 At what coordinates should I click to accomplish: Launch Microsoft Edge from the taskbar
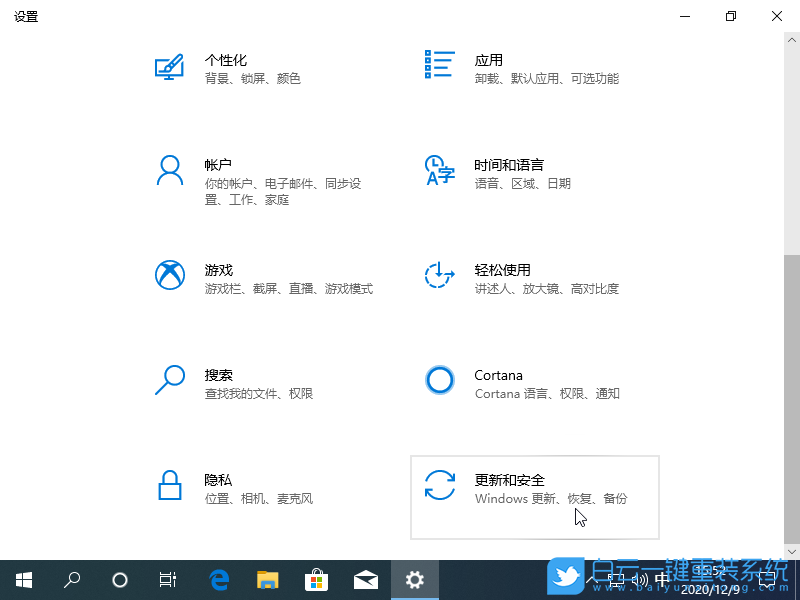(219, 580)
